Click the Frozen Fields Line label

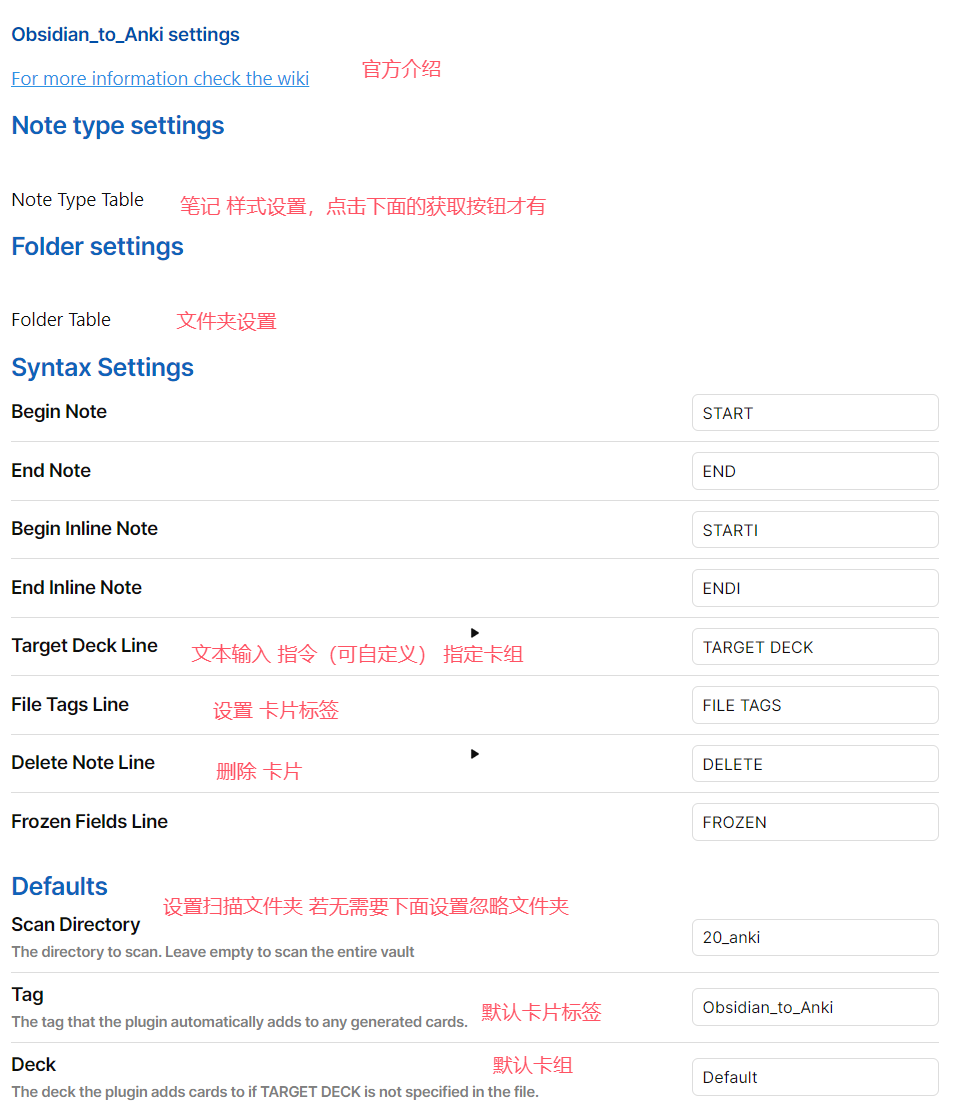point(89,821)
